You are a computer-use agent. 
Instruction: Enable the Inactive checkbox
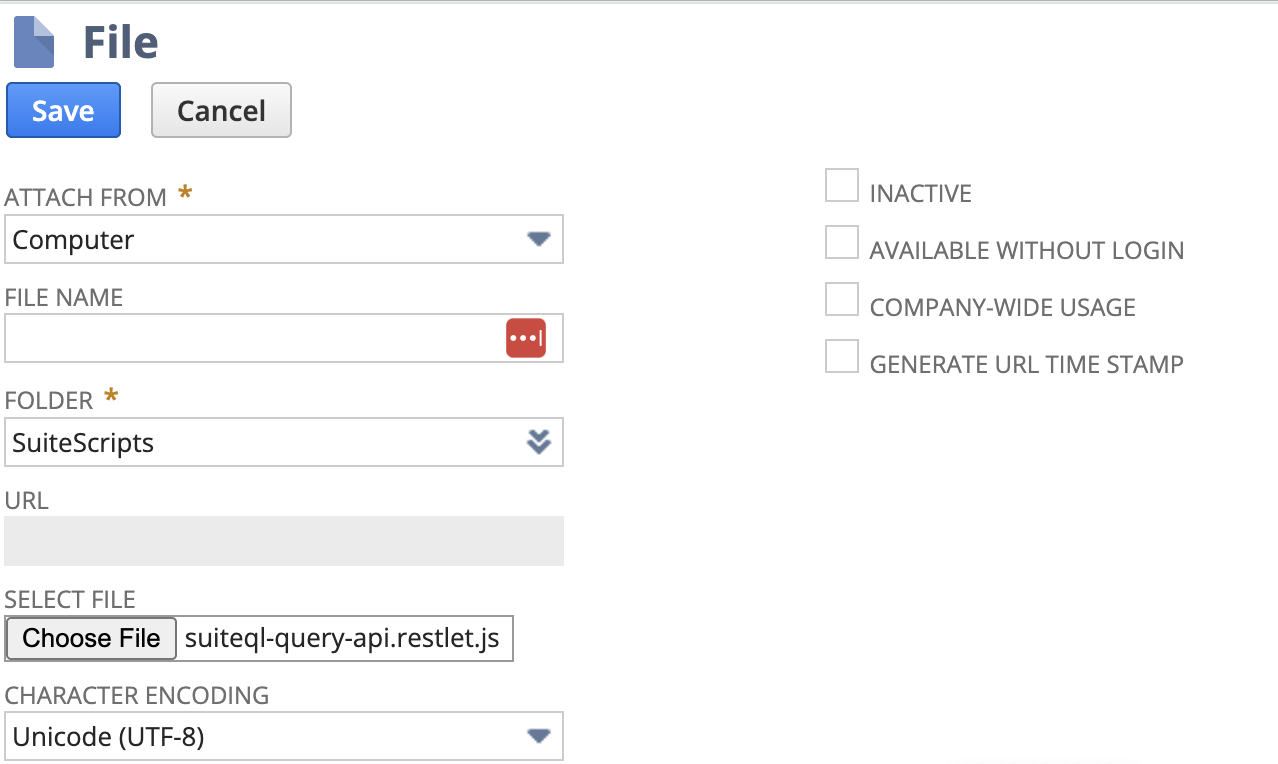(842, 186)
